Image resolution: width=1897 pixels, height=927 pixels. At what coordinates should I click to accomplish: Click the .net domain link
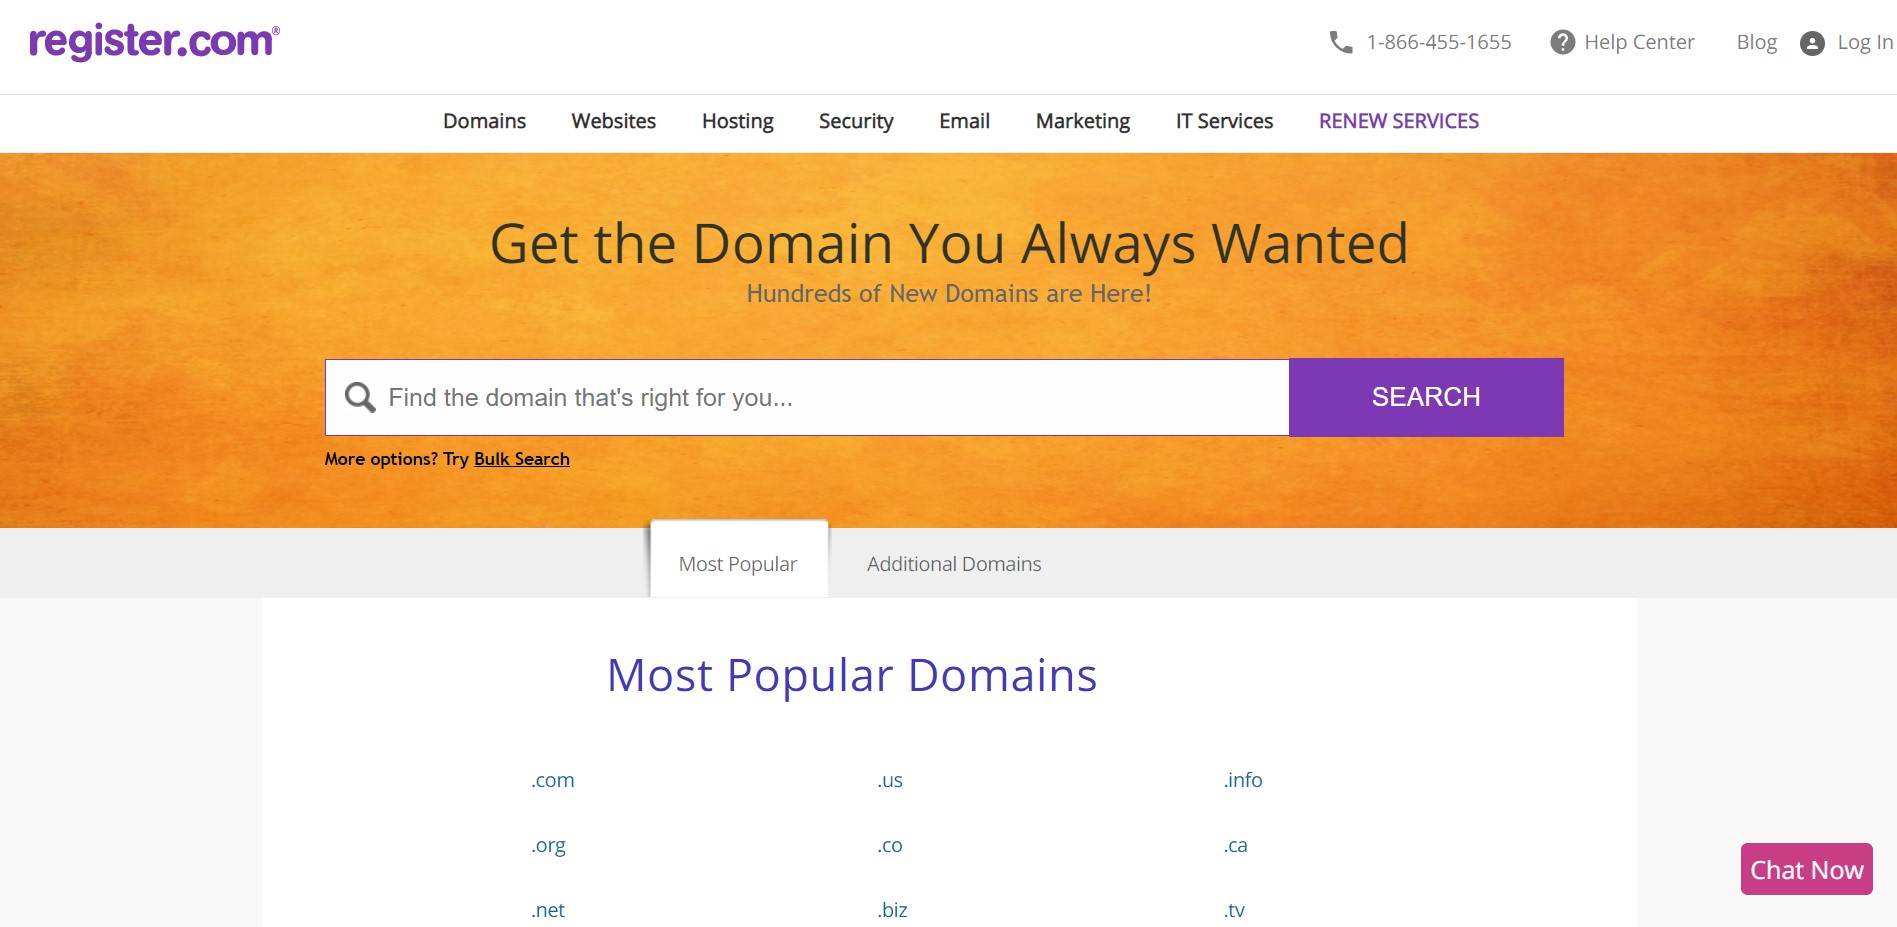(x=548, y=910)
